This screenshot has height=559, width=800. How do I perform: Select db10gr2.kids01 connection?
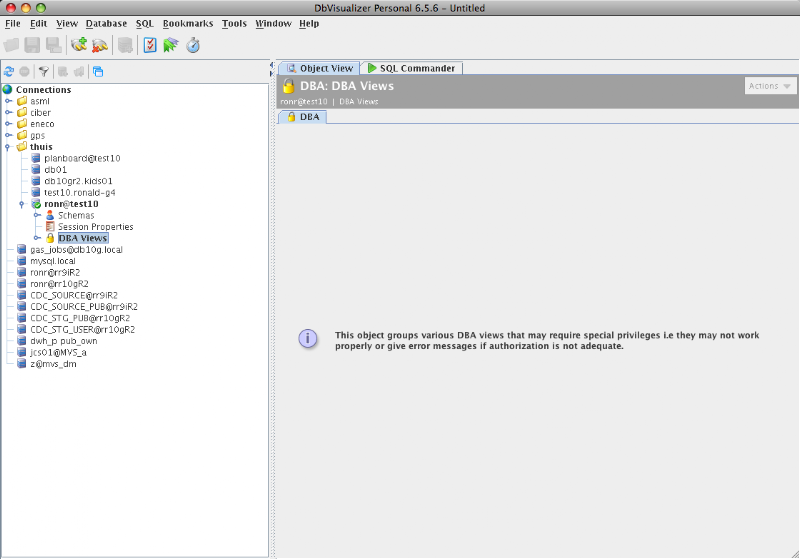(x=78, y=181)
